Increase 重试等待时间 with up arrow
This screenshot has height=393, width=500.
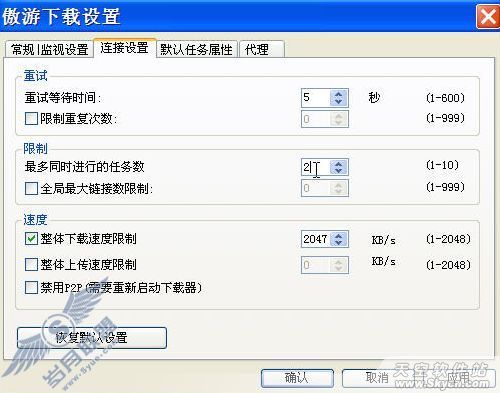click(339, 94)
